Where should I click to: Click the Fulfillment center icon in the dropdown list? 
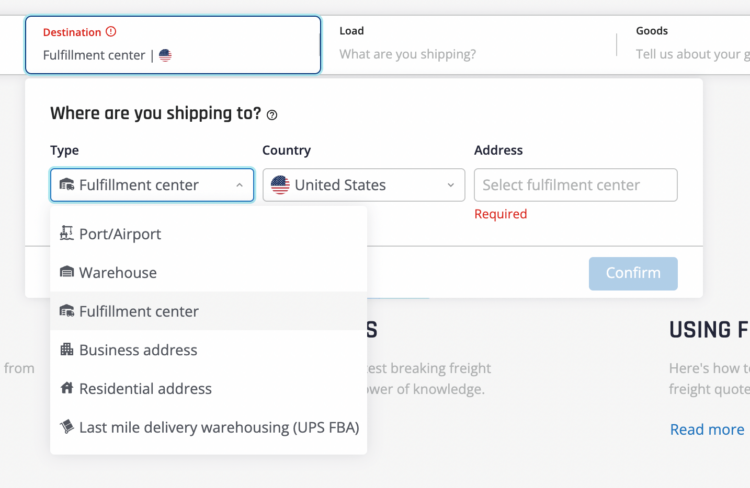[66, 311]
